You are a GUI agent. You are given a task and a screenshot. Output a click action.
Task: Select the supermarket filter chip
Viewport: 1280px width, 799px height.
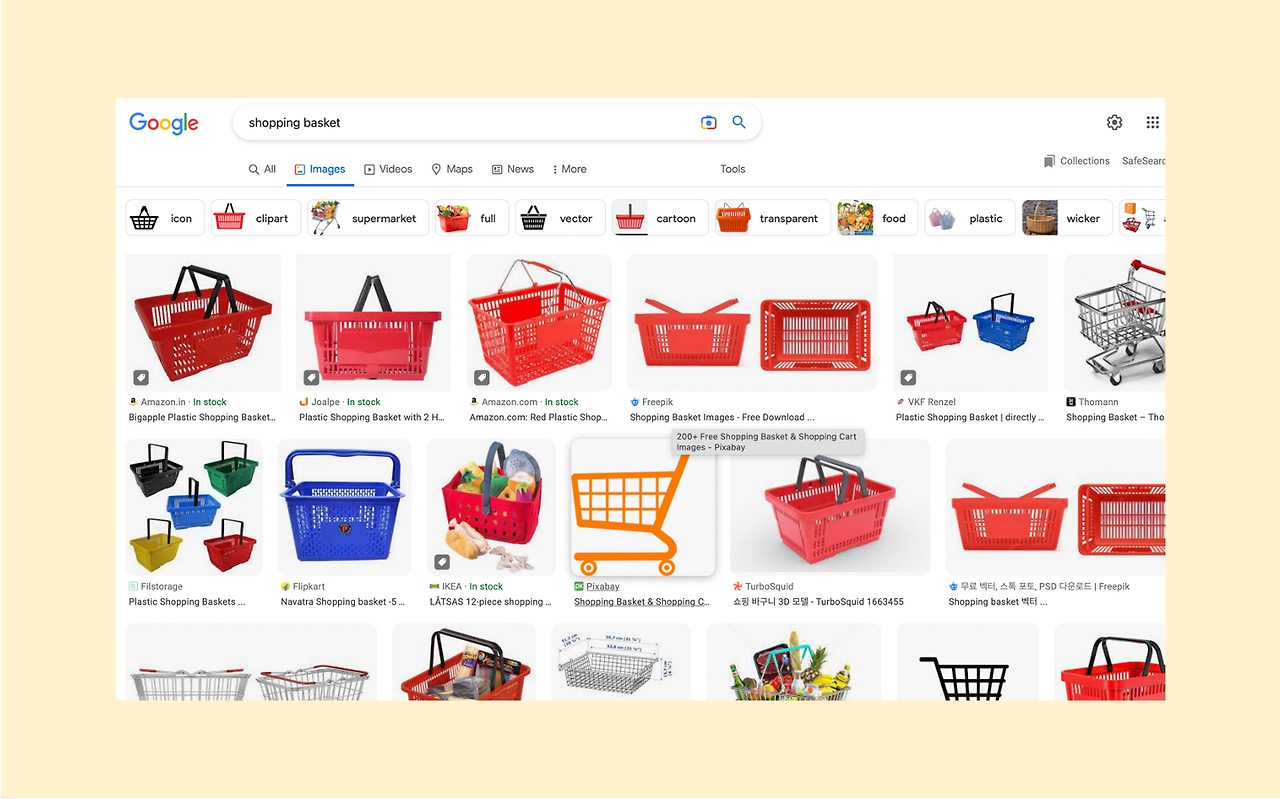point(368,218)
